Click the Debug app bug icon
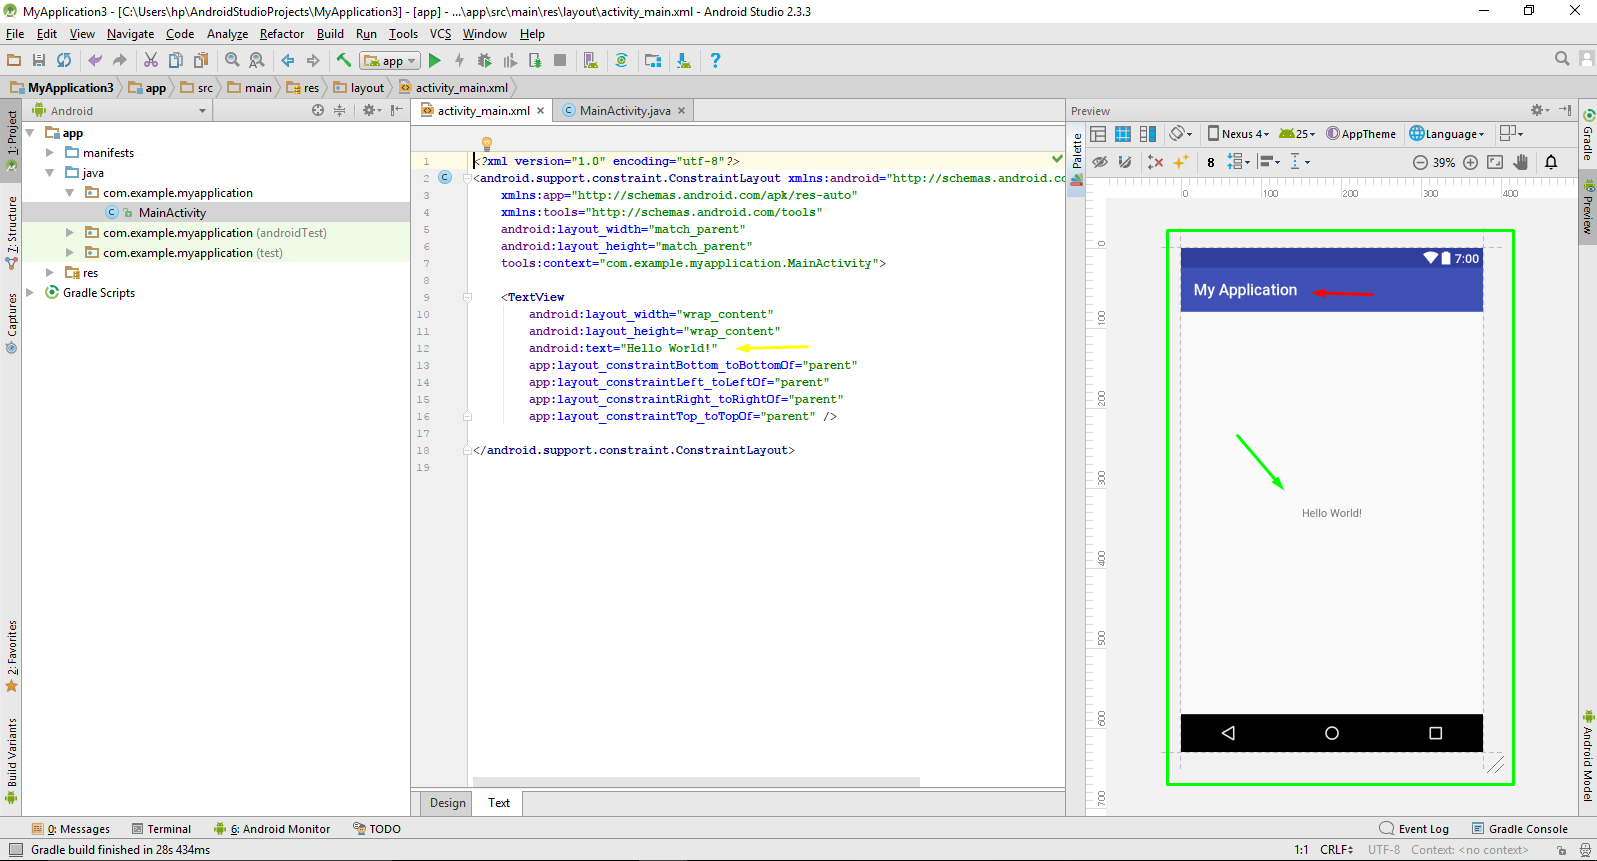Screen dimensions: 1597x861 (x=485, y=61)
